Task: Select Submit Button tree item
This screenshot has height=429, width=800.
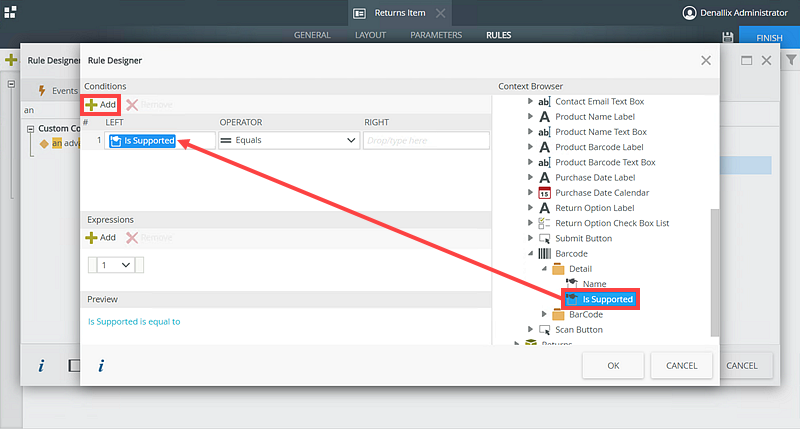Action: [583, 238]
